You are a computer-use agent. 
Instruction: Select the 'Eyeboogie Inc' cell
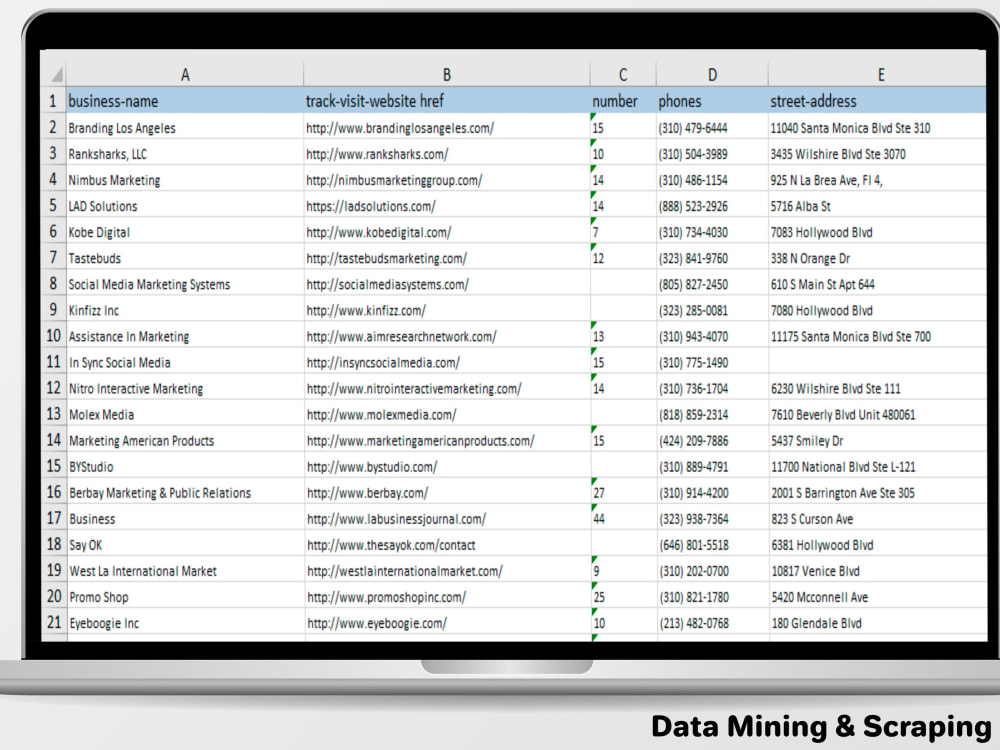(185, 622)
